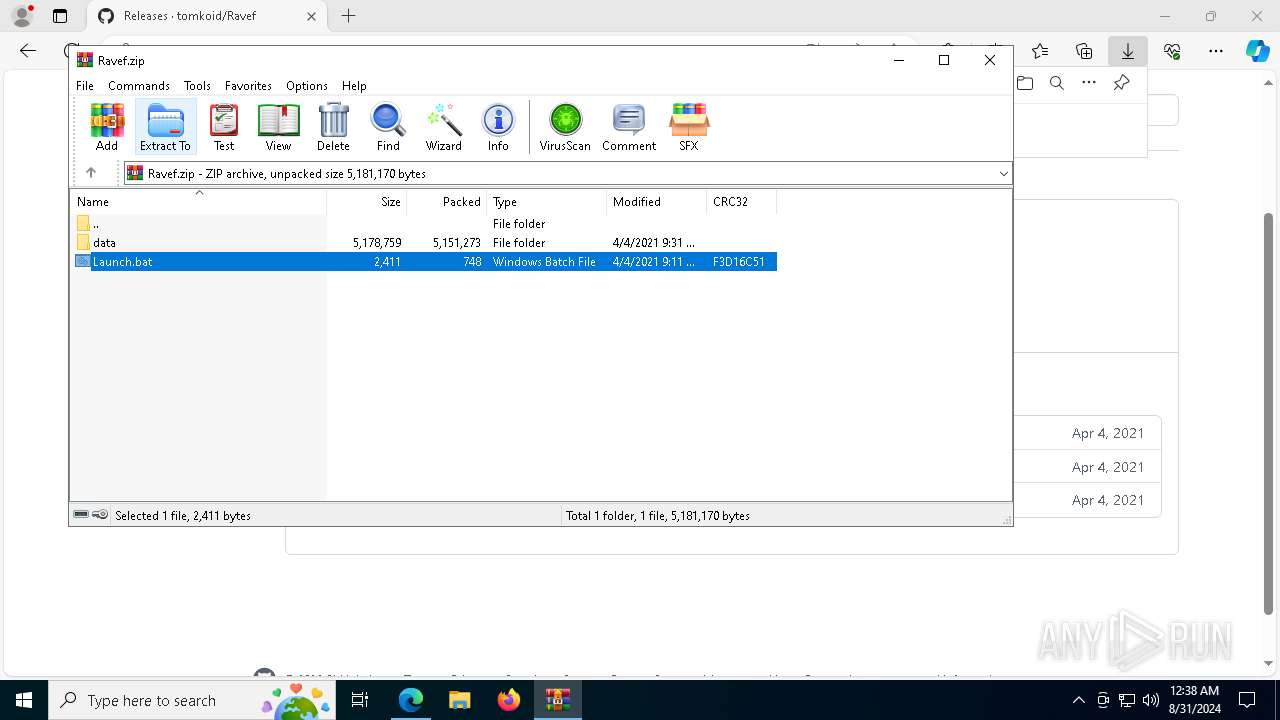The height and width of the screenshot is (720, 1280).
Task: Open the Options menu
Action: (x=306, y=86)
